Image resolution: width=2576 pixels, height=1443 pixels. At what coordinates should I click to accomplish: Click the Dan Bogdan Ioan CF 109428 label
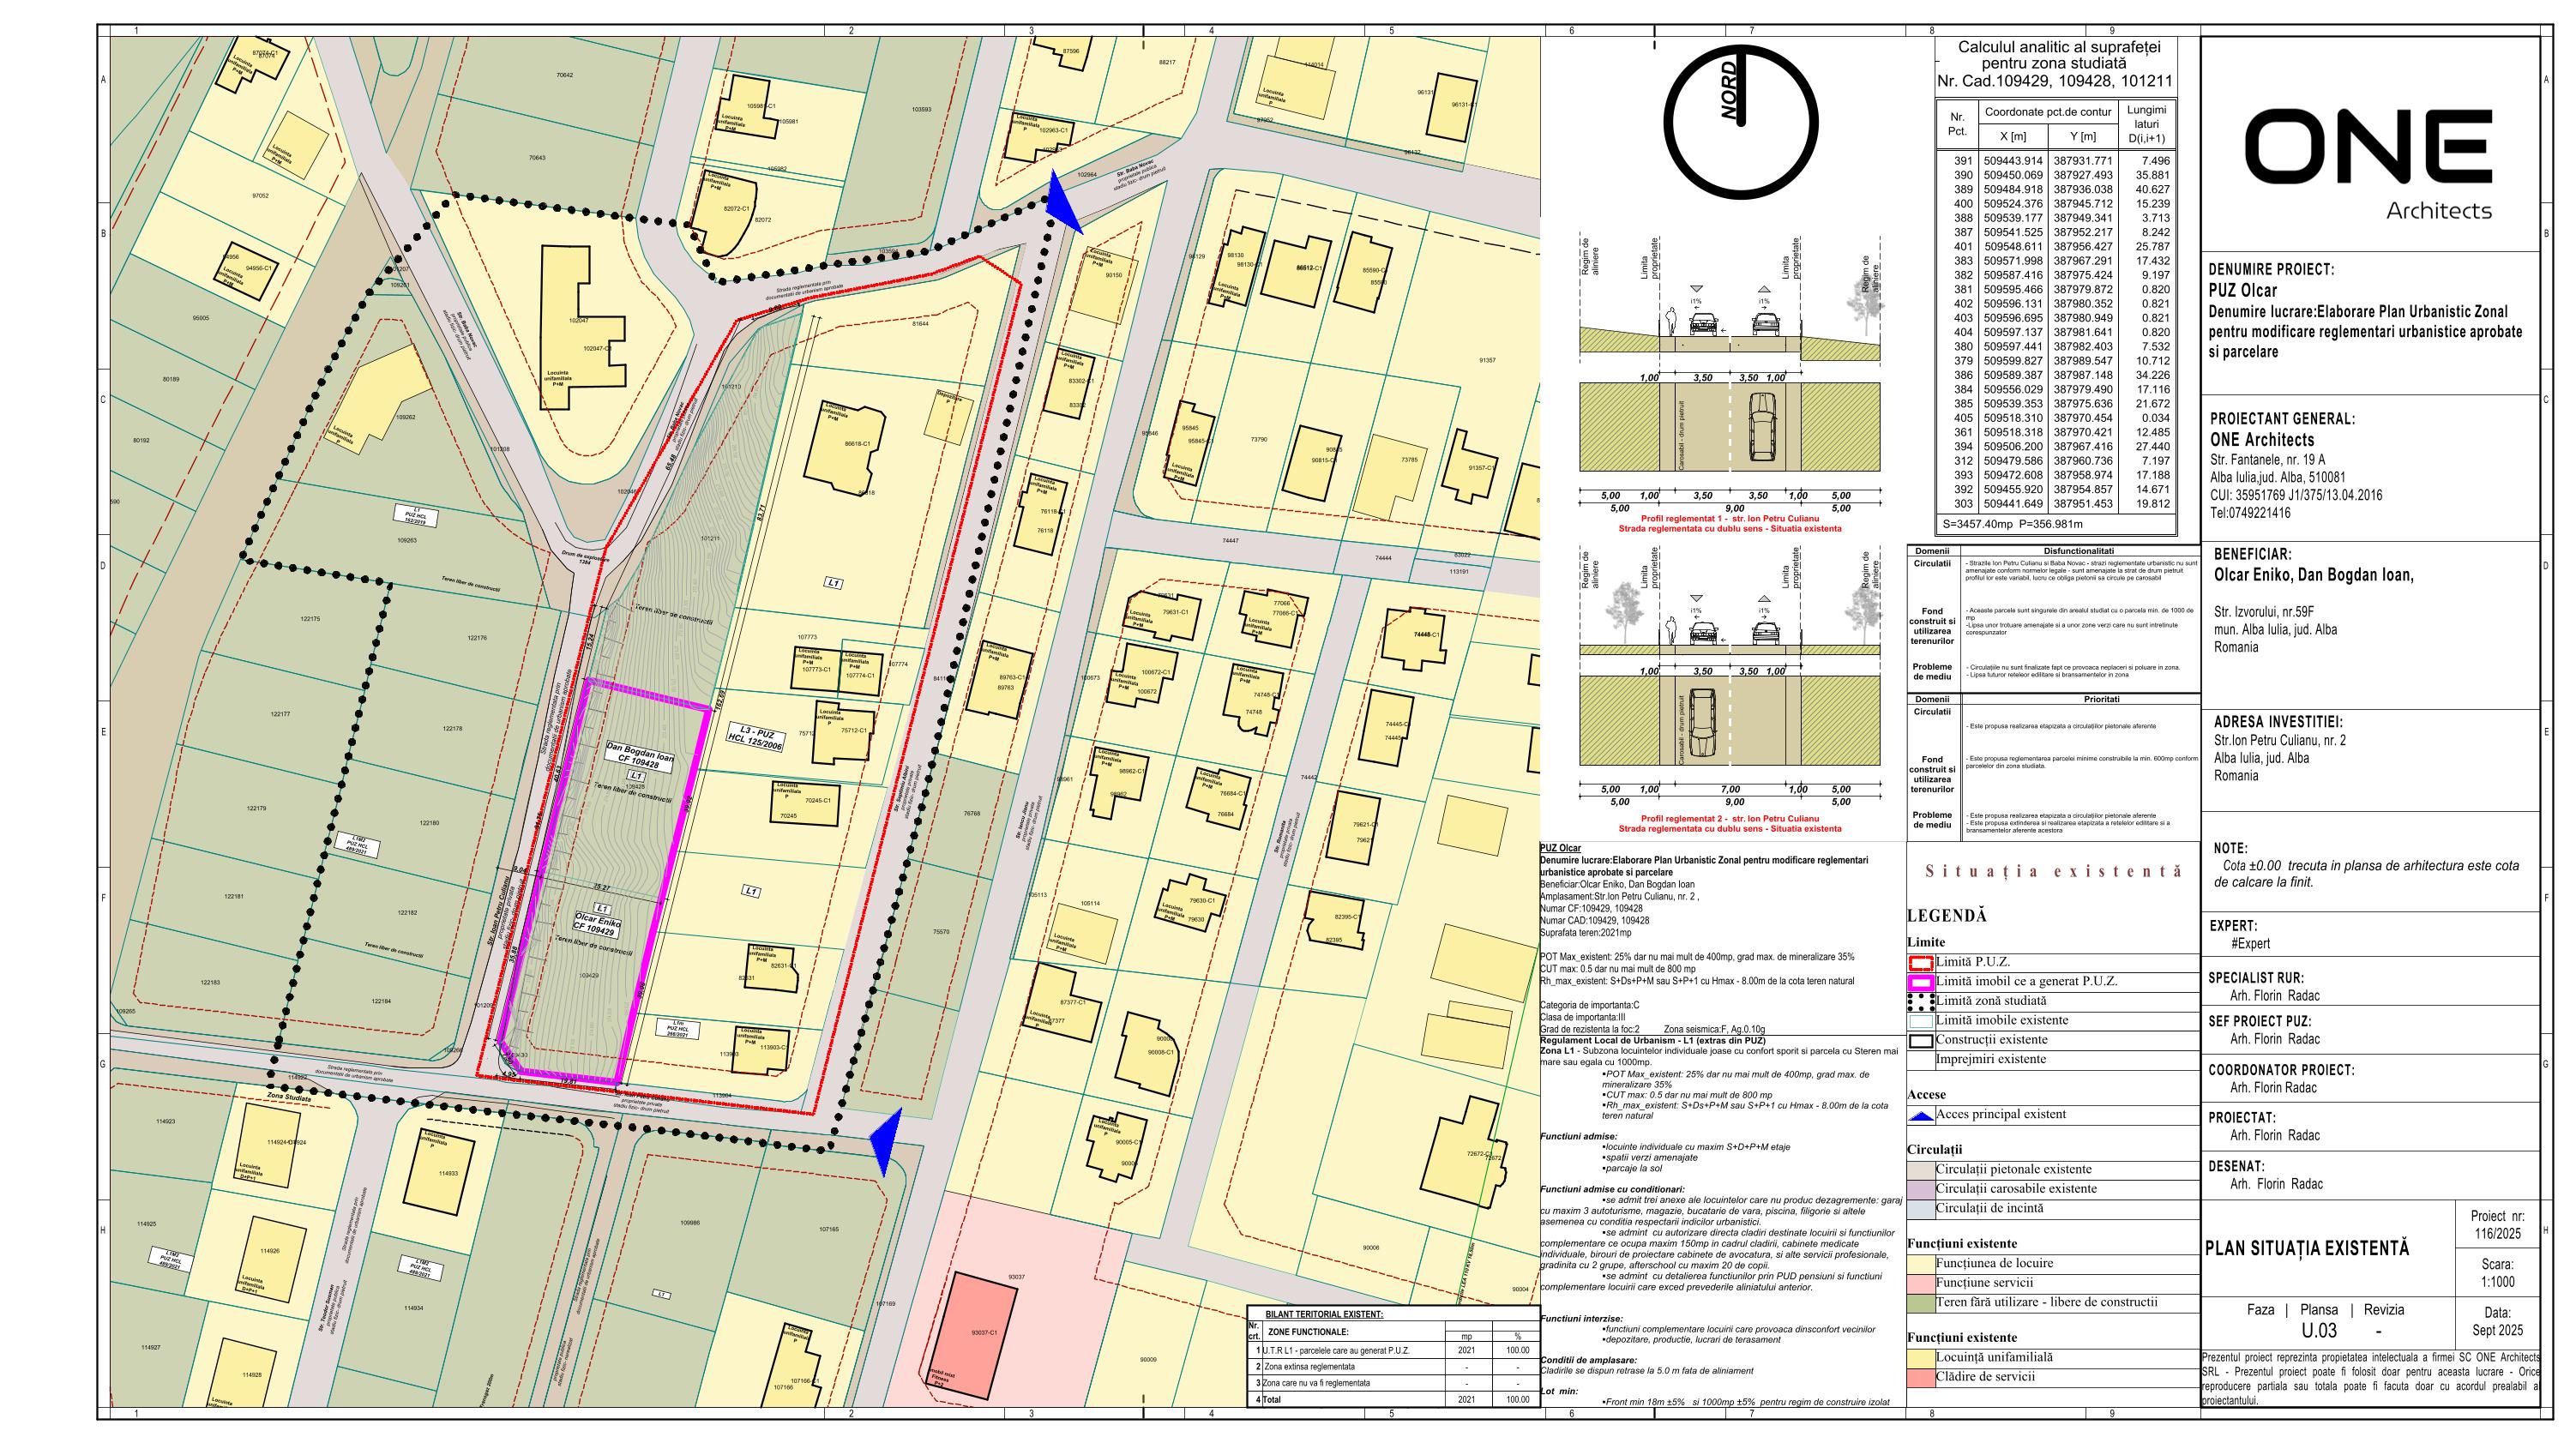point(640,755)
